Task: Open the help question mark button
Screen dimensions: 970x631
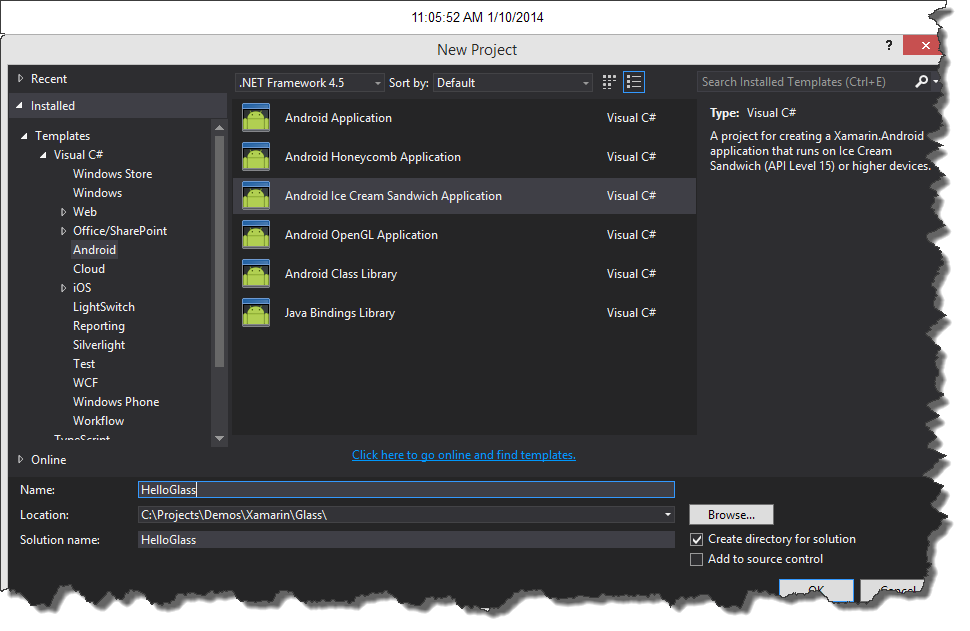Action: tap(889, 45)
